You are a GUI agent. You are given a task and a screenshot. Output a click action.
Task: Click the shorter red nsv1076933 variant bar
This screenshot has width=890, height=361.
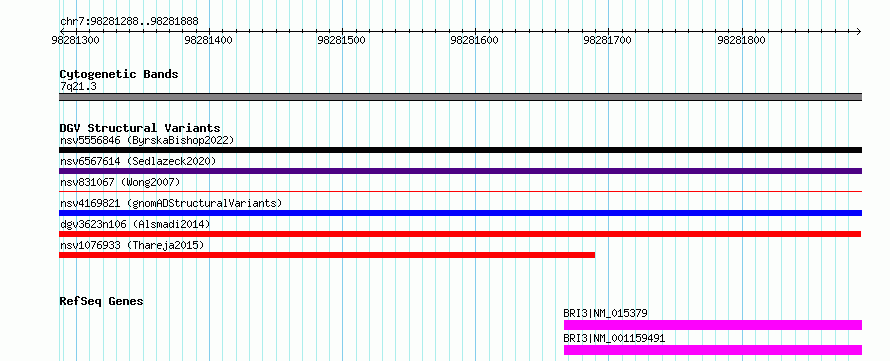327,255
